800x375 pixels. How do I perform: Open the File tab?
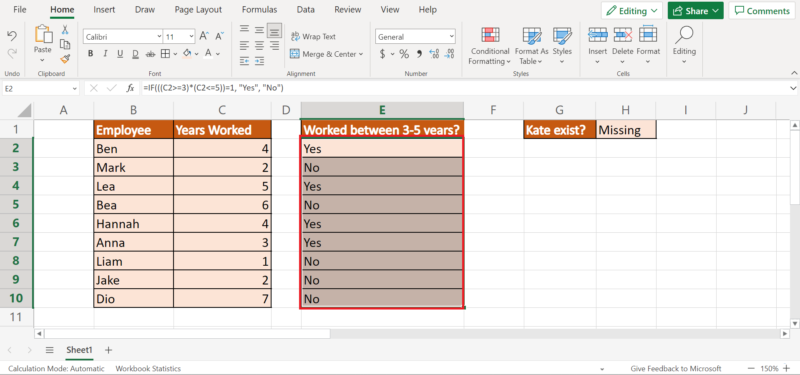tap(20, 10)
